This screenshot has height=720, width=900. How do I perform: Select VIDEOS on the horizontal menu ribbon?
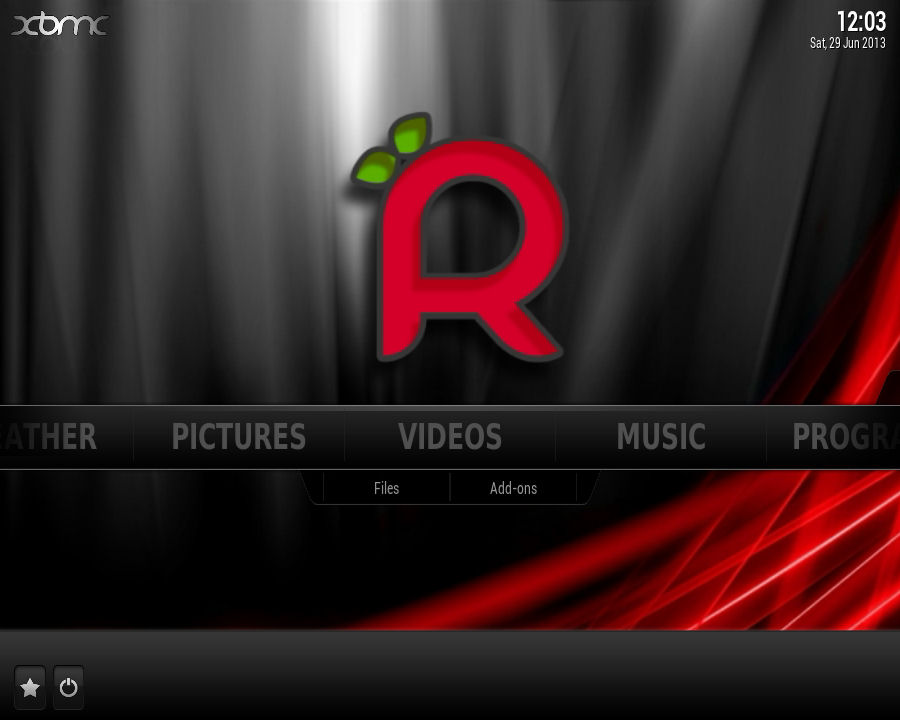pos(450,437)
